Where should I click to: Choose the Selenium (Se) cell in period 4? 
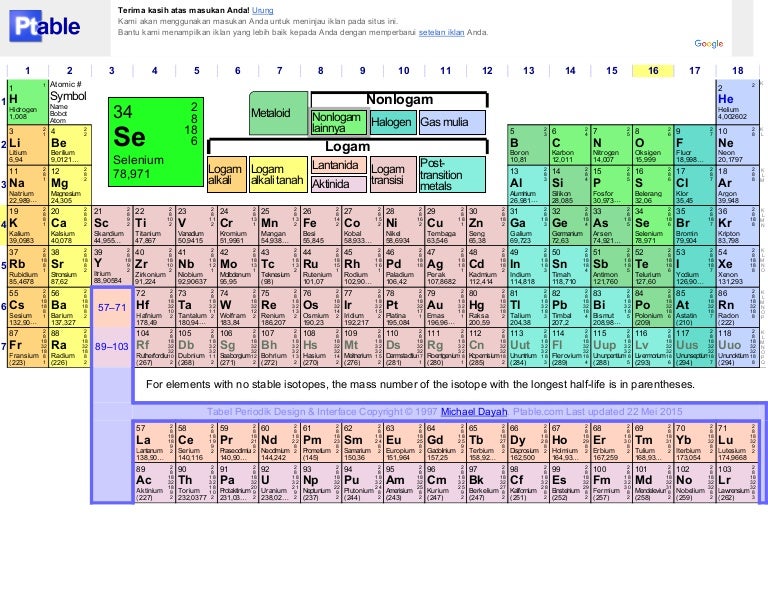[653, 226]
